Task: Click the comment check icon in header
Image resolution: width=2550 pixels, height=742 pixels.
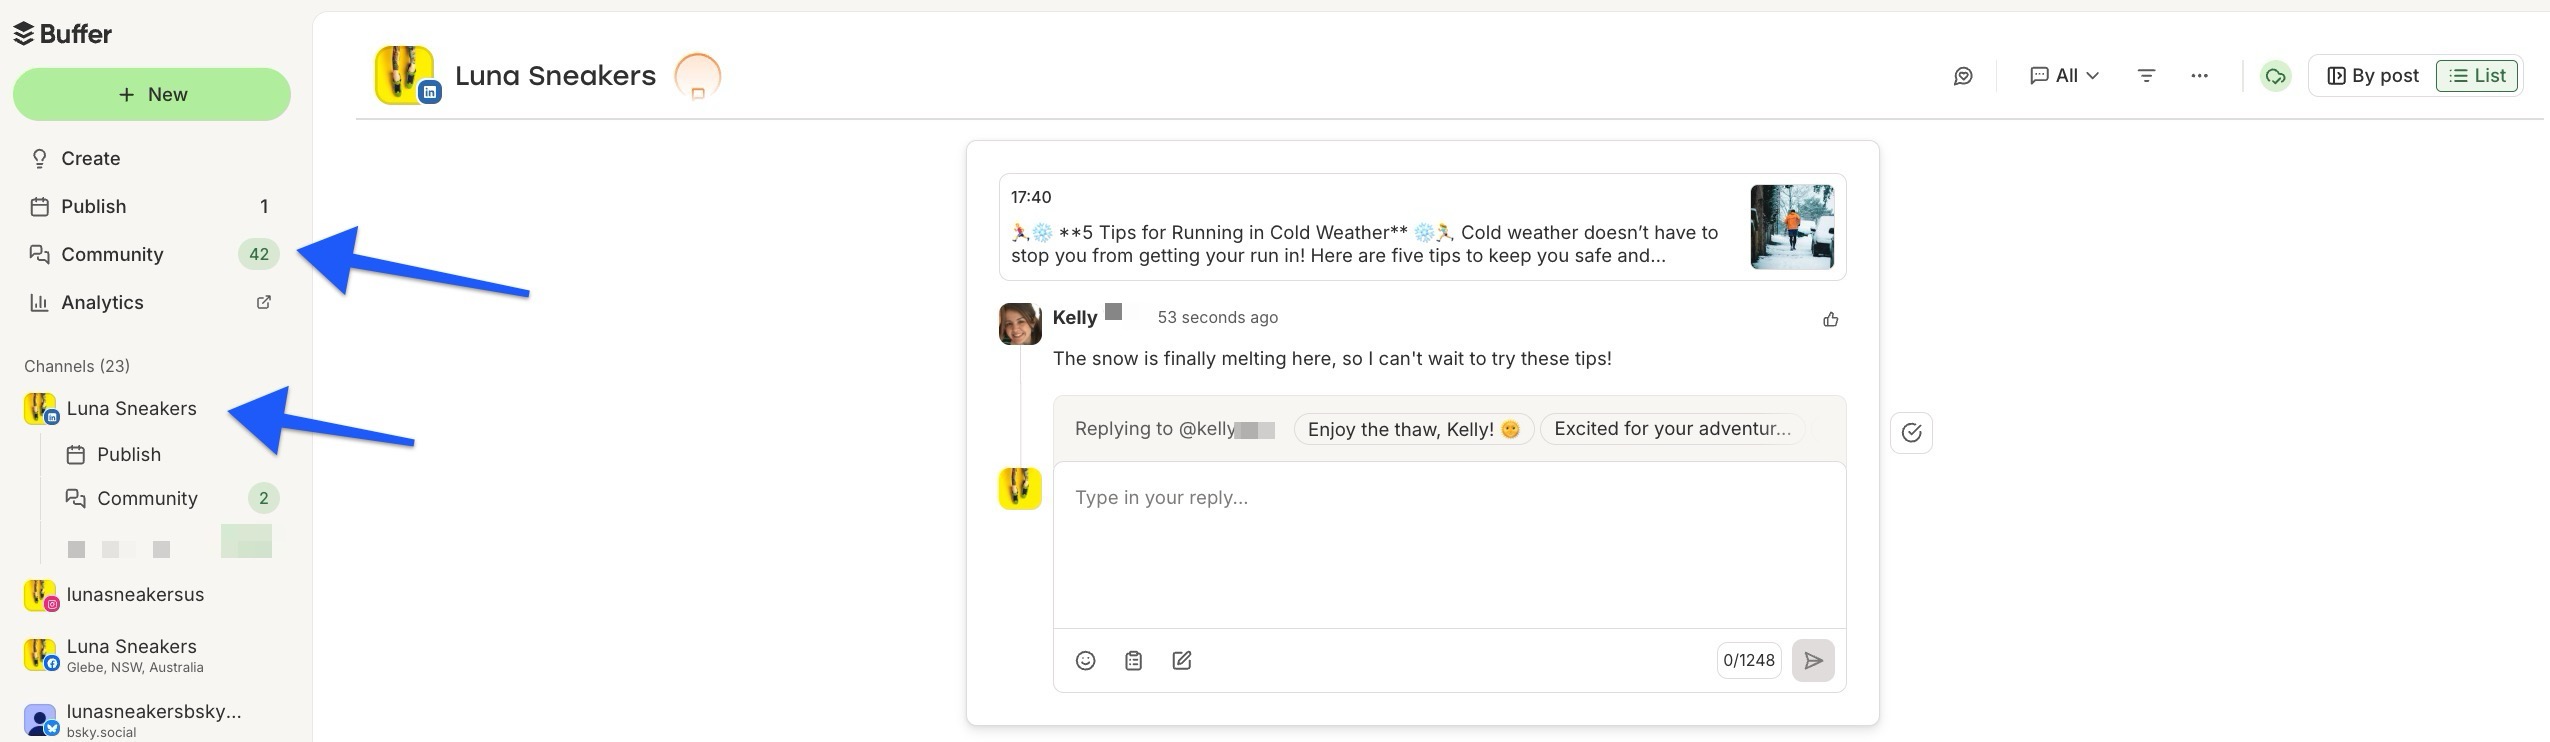Action: point(1963,76)
